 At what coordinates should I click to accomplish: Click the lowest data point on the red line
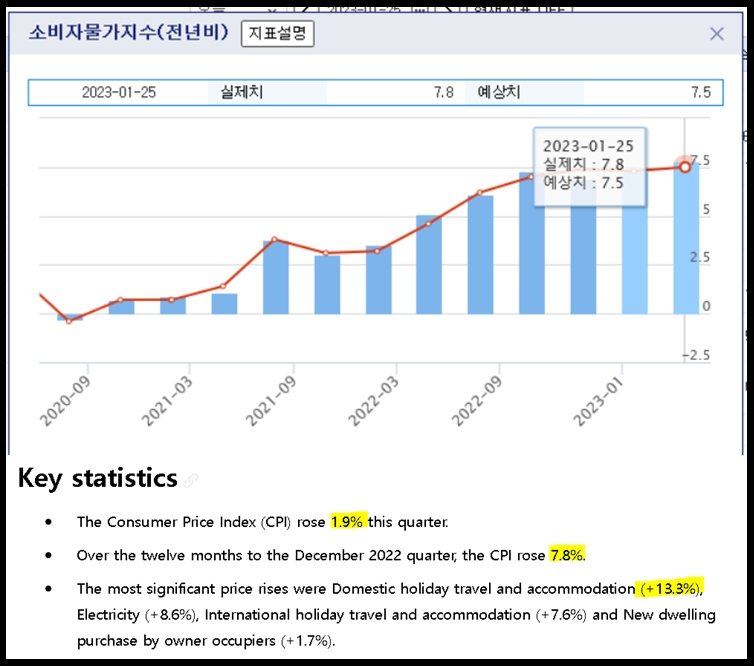[69, 321]
